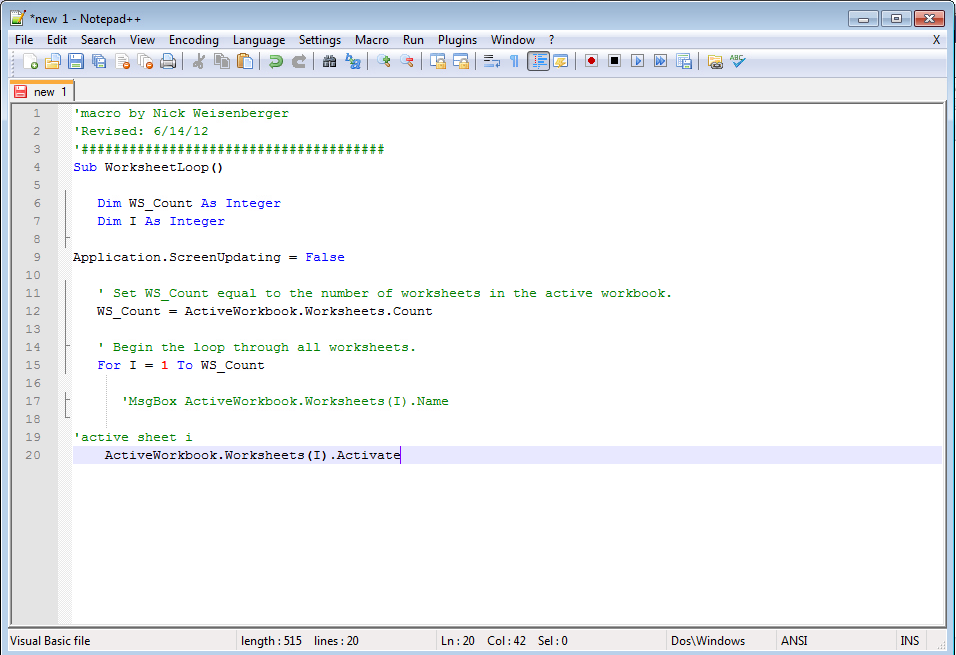956x655 pixels.
Task: Click the 'Application.ScreenUpdating = False' line
Action: click(209, 257)
